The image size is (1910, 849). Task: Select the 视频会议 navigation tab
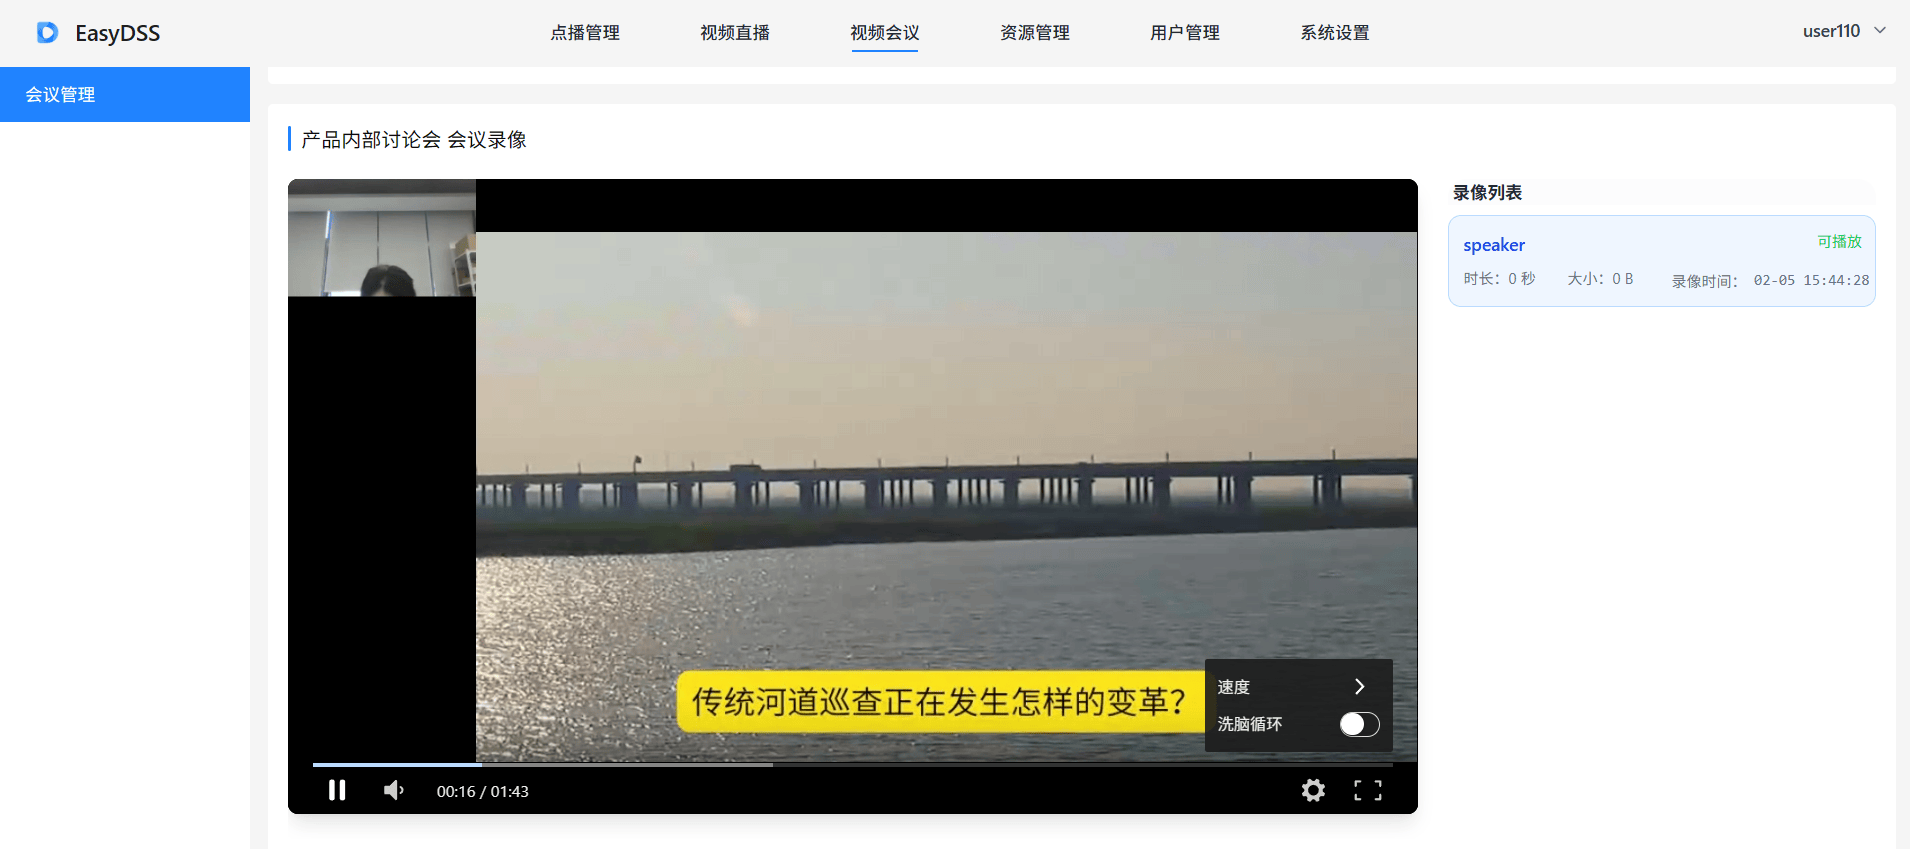[x=885, y=33]
